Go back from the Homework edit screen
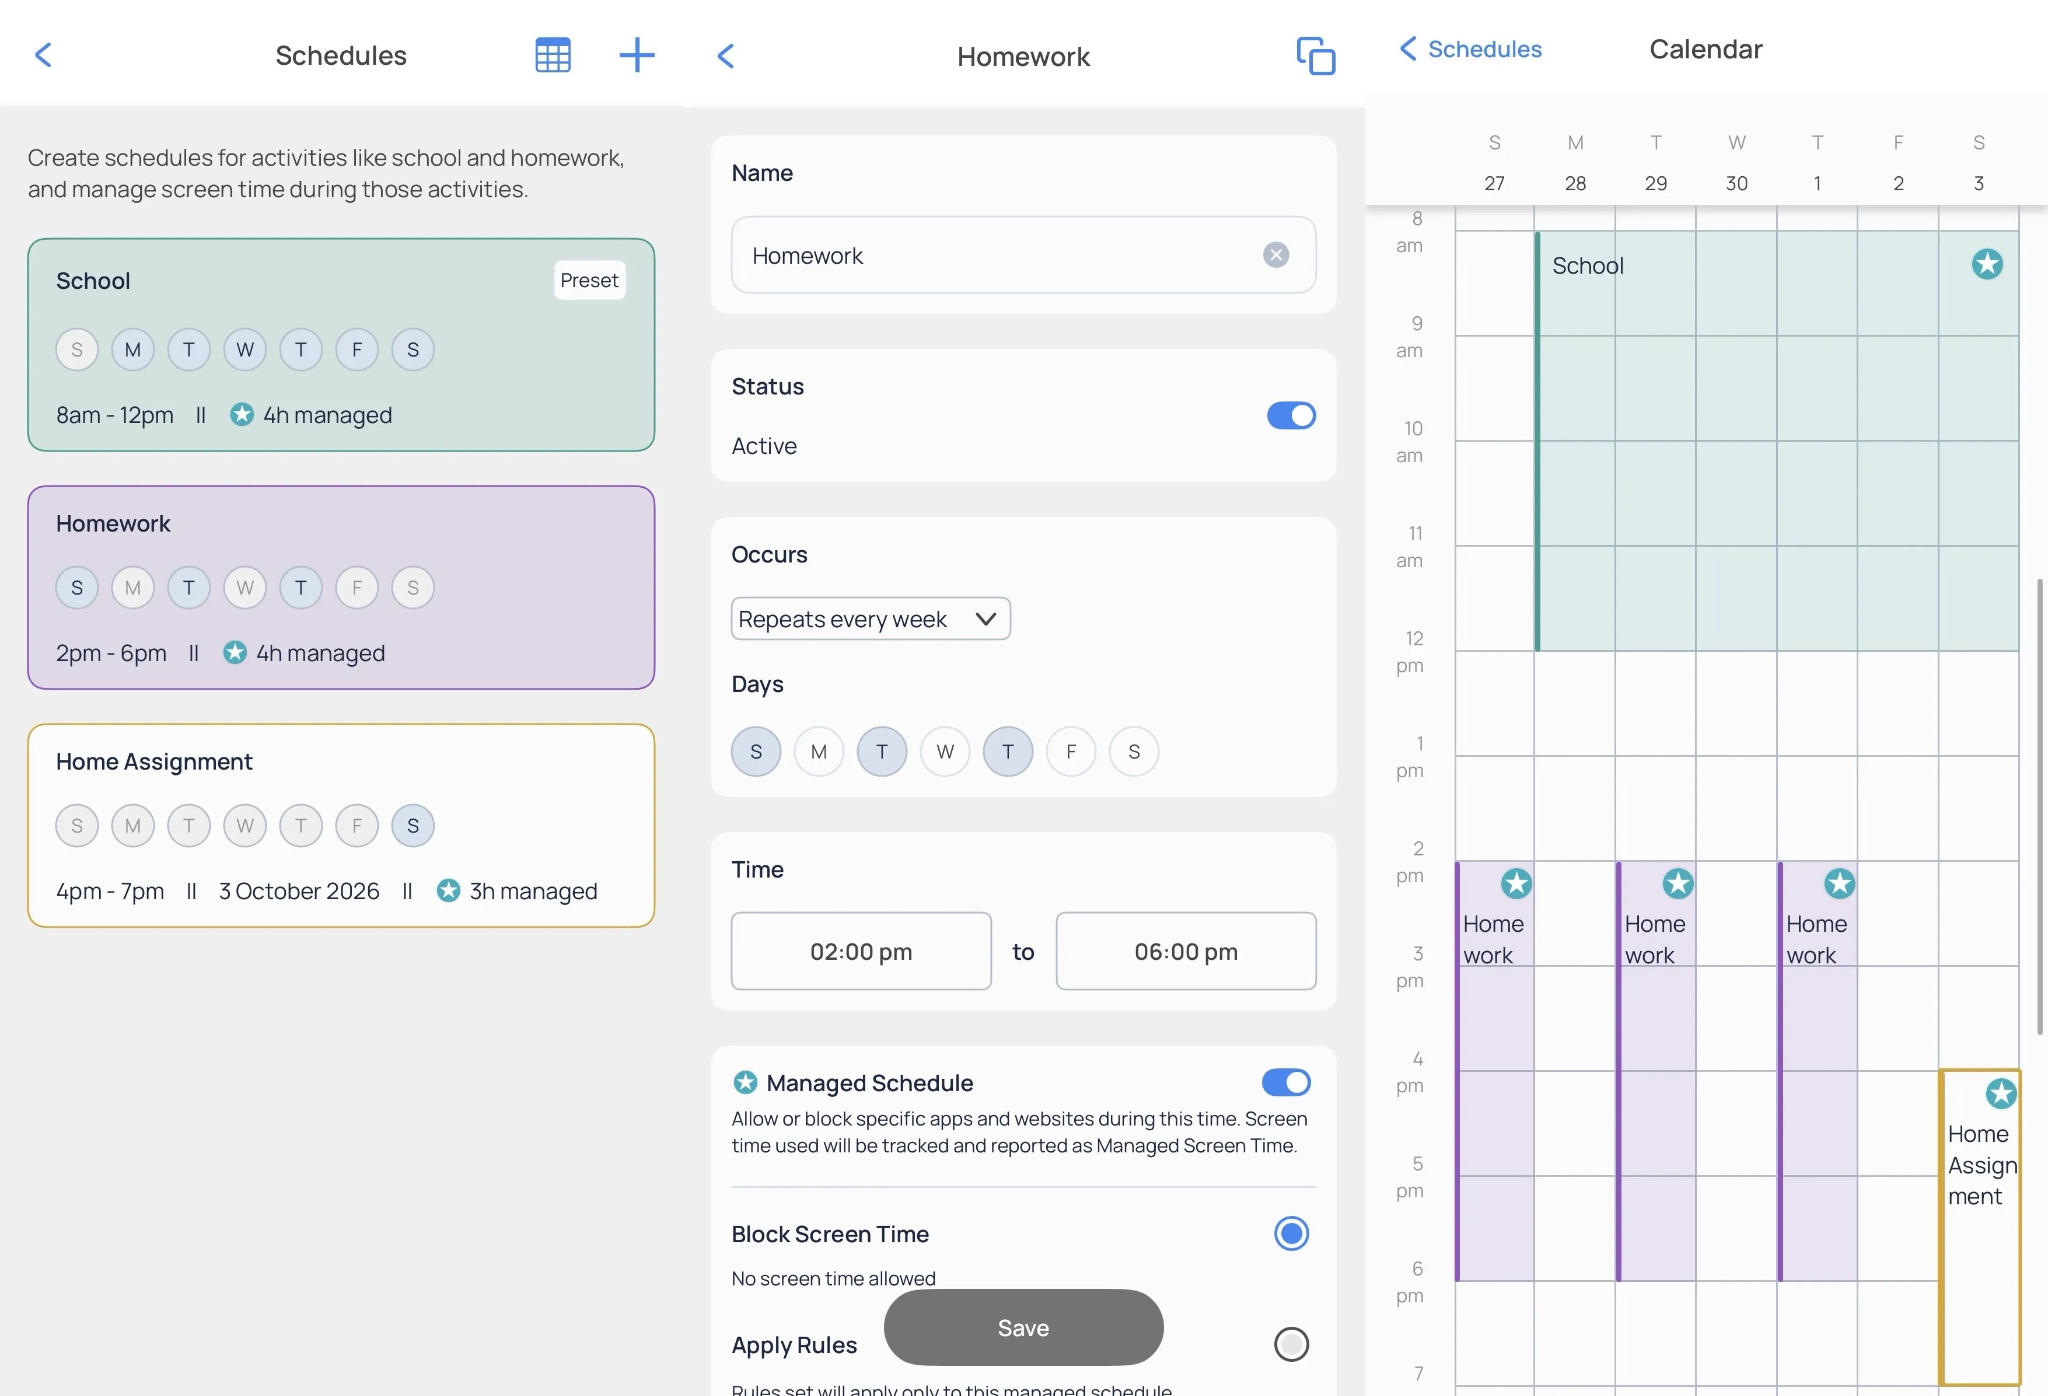Viewport: 2048px width, 1396px height. [726, 56]
